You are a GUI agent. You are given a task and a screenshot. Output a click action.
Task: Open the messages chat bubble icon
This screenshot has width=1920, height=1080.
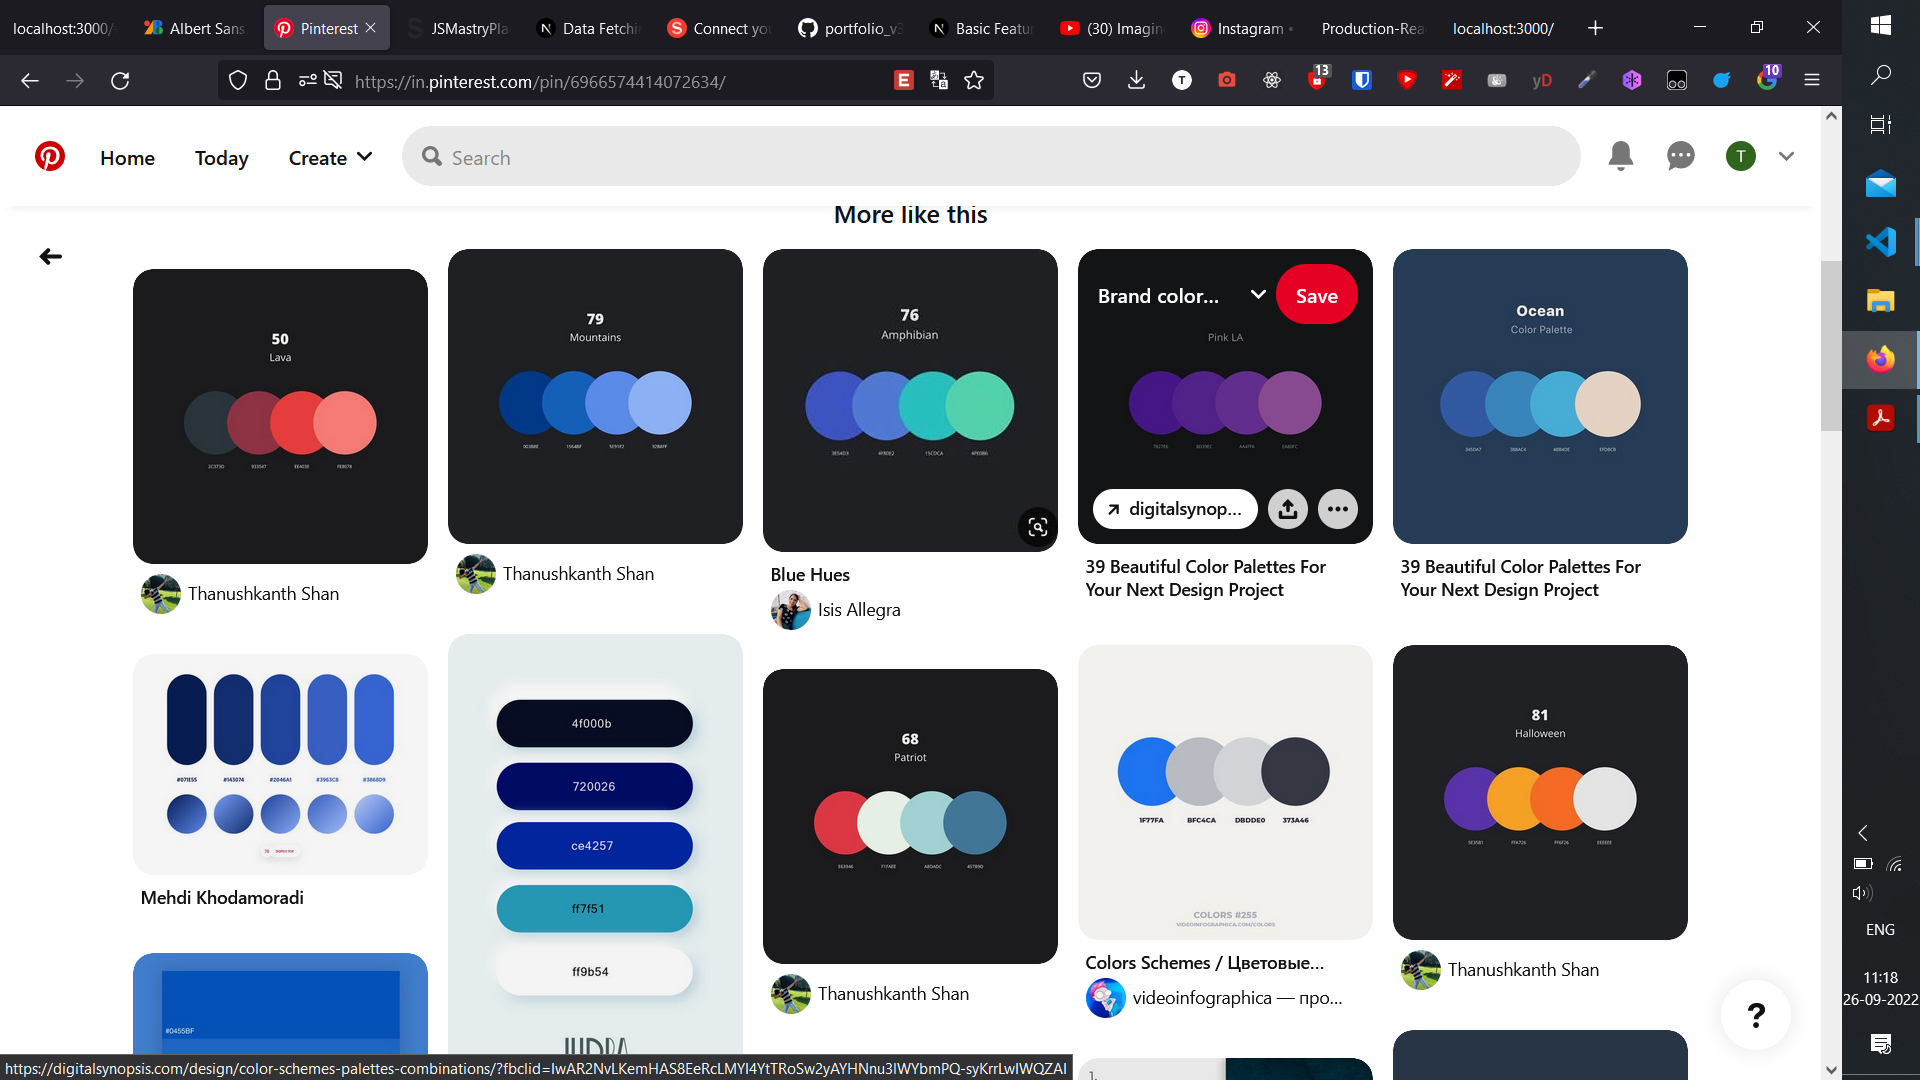(x=1680, y=156)
